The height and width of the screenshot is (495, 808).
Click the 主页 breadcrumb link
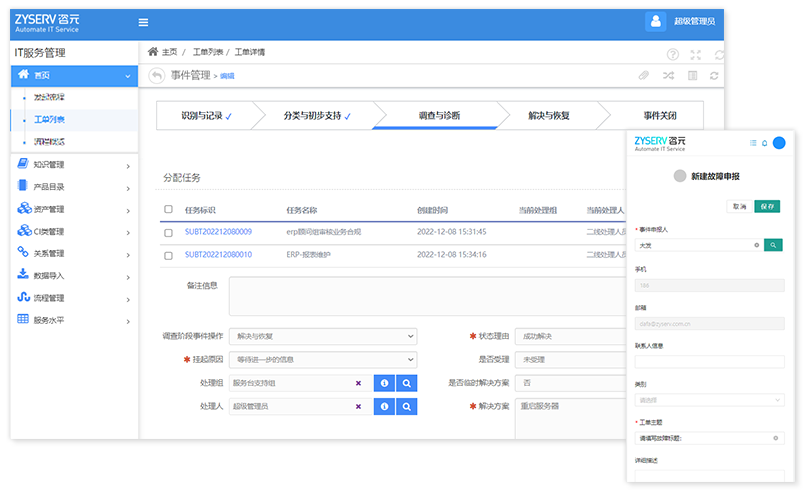[x=170, y=52]
